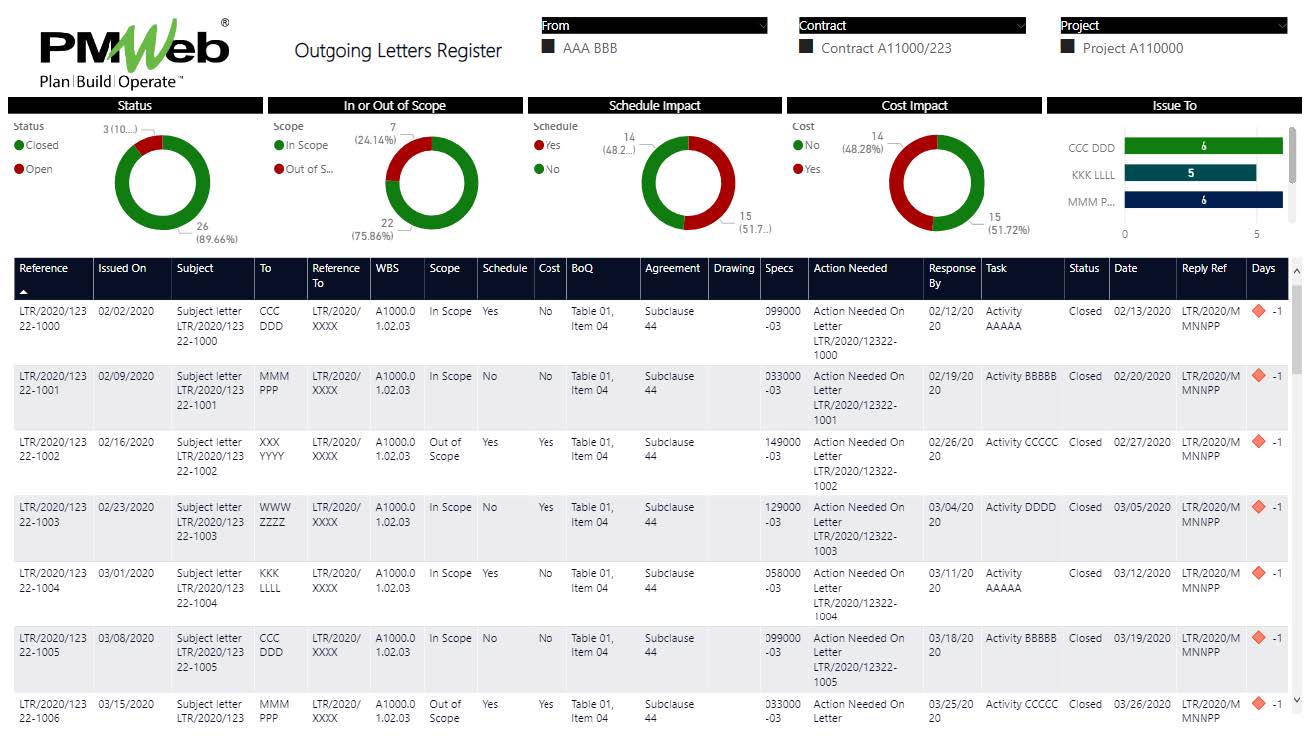Tick the Contract A11000/223 checkbox
The width and height of the screenshot is (1313, 737).
point(806,46)
